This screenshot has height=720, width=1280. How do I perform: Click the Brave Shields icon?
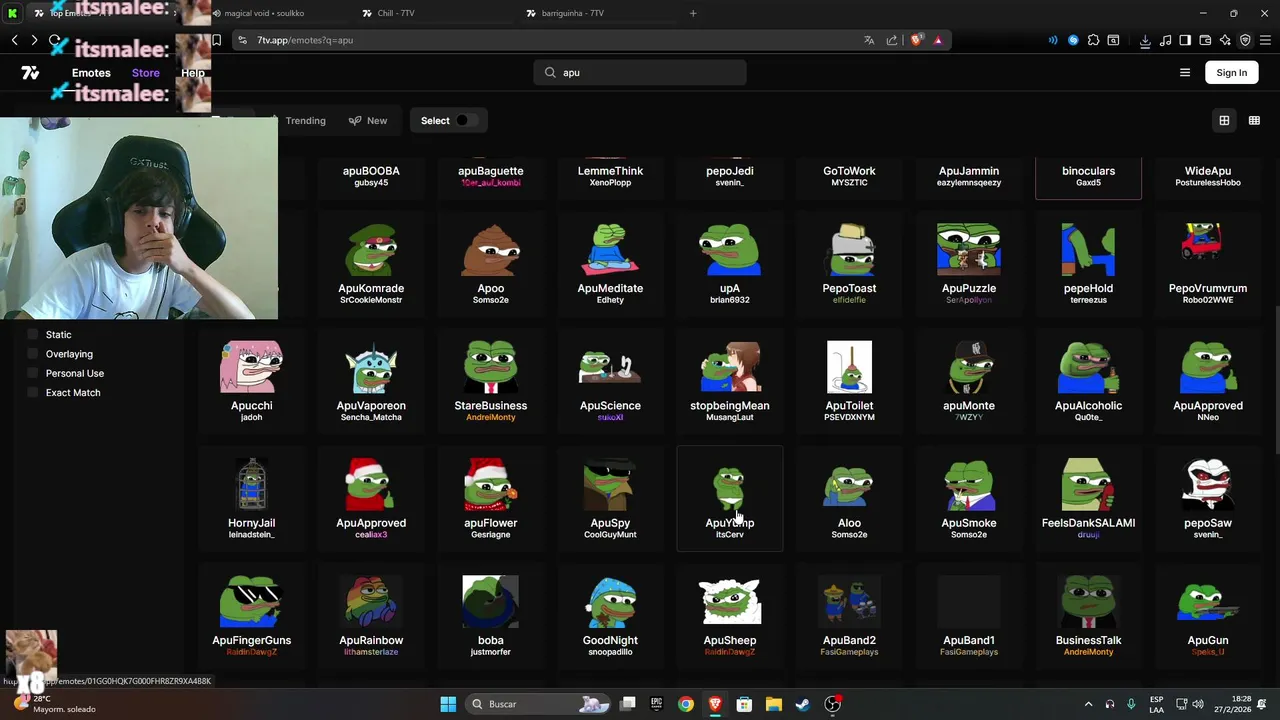[x=916, y=40]
